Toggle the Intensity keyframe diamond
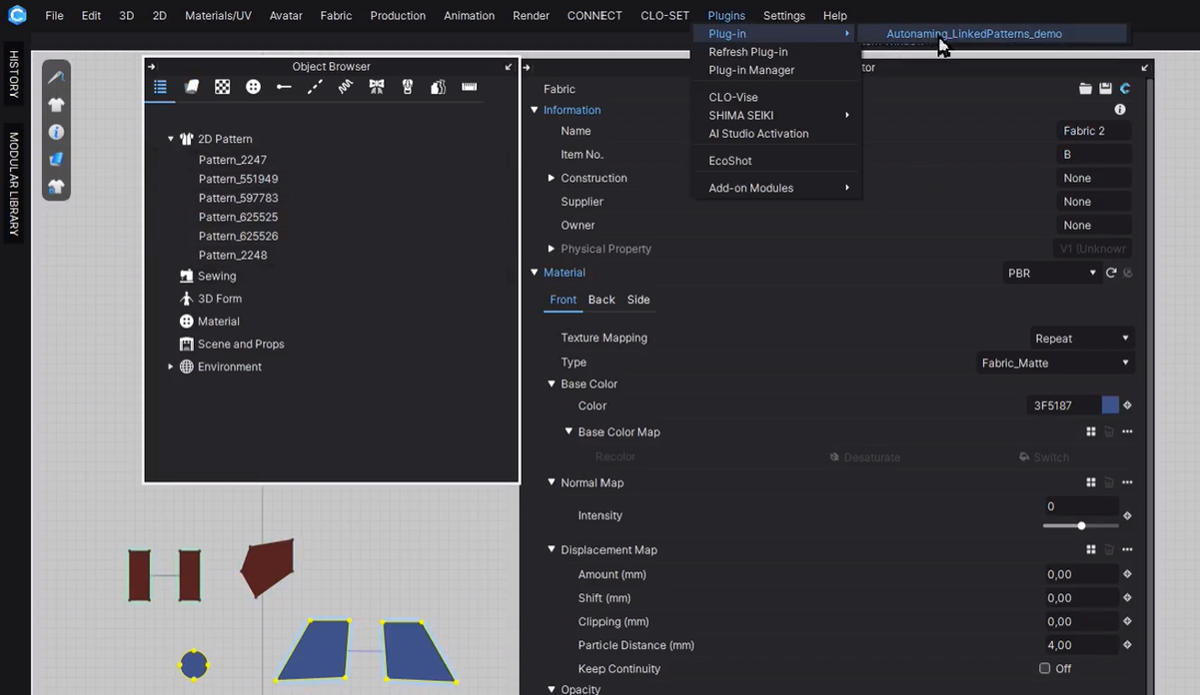Screen dimensions: 1200x695 tap(1127, 515)
